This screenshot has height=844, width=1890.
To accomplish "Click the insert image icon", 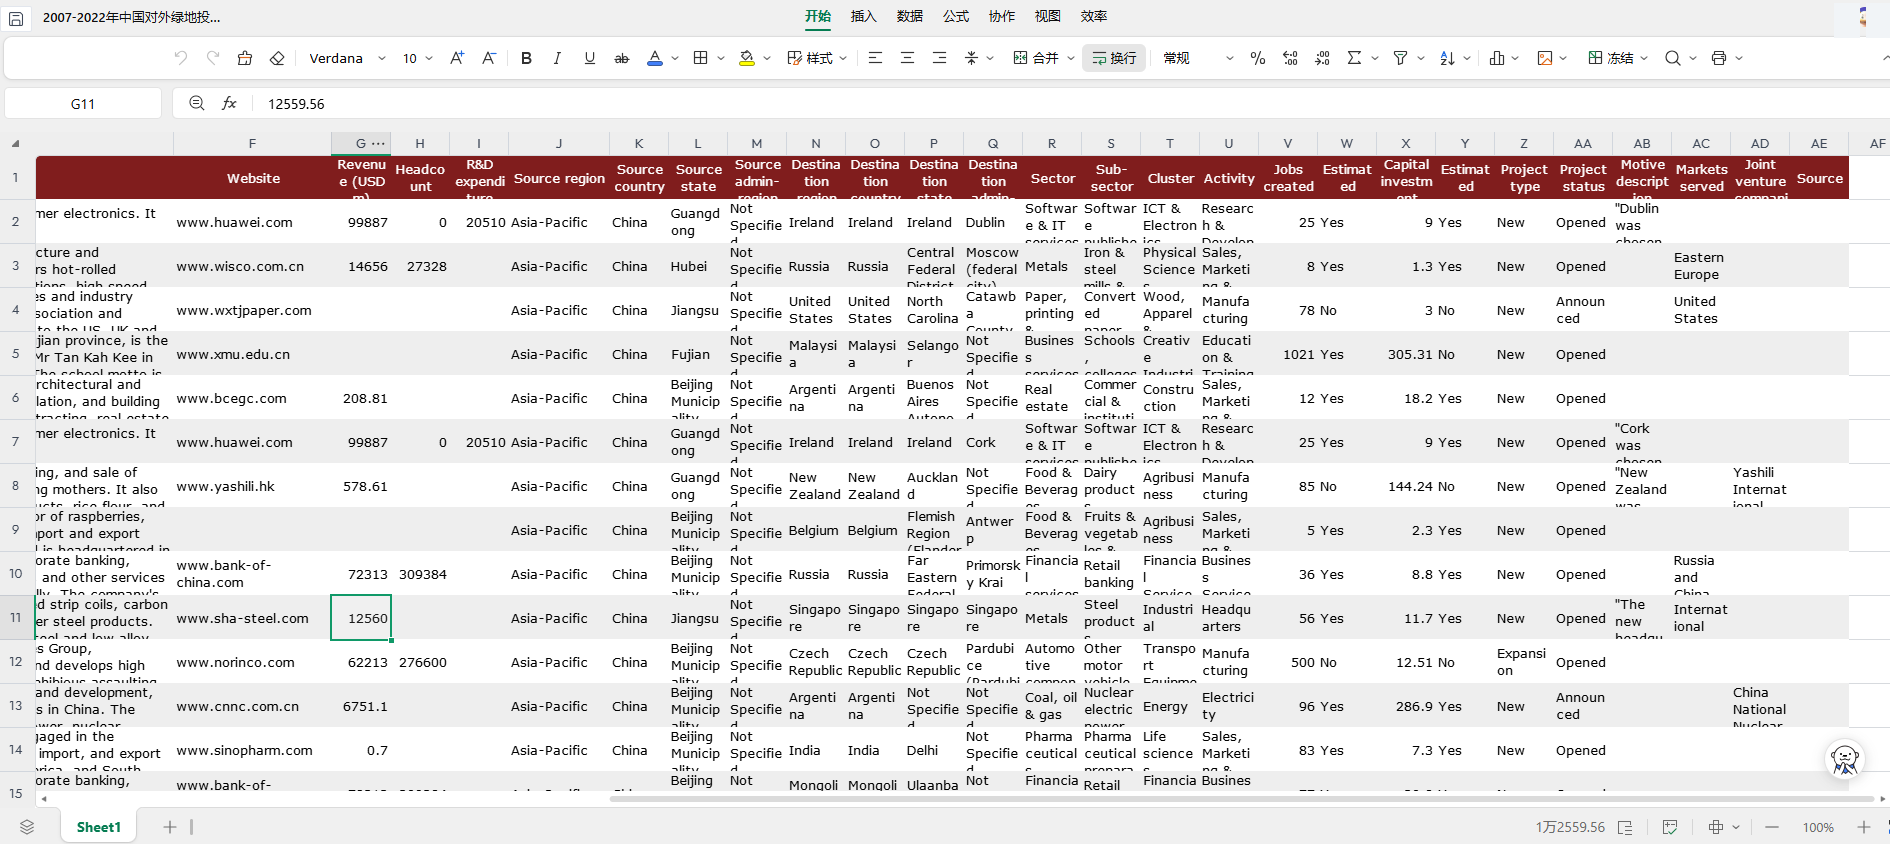I will (x=1545, y=58).
